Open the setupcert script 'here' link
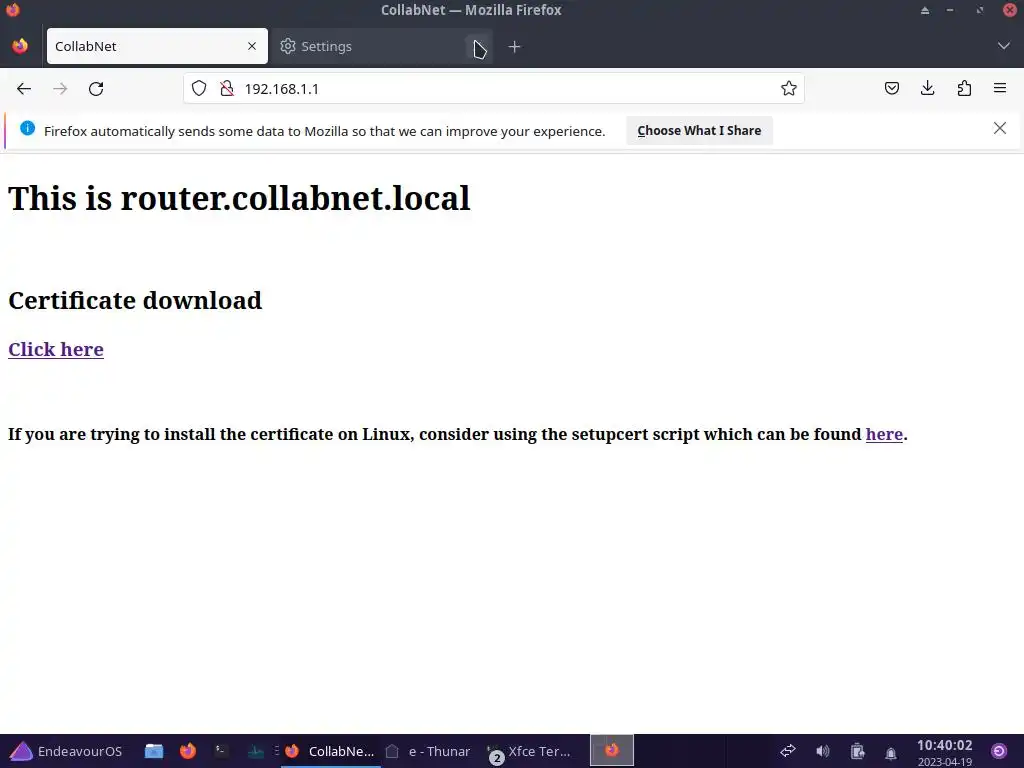This screenshot has height=768, width=1024. pos(884,434)
